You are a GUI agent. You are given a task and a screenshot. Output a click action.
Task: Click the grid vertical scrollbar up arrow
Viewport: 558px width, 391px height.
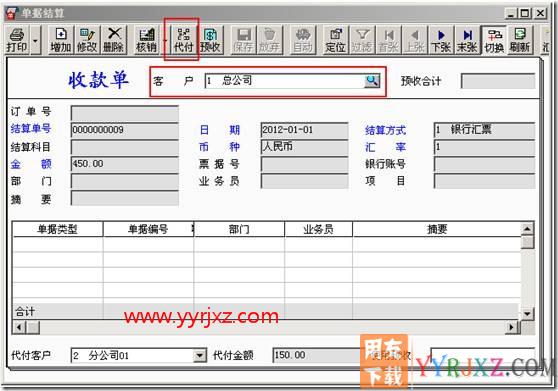(x=527, y=228)
